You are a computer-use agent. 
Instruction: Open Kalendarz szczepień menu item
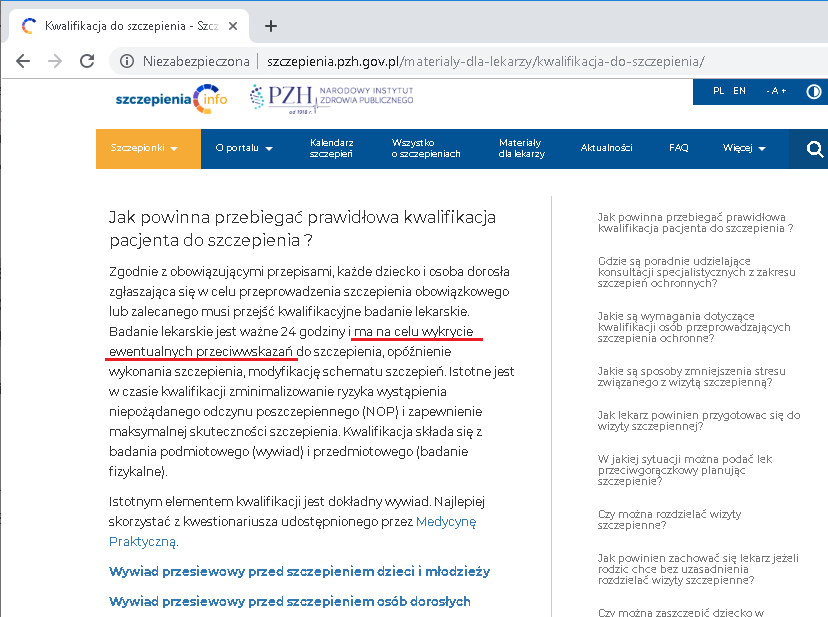[x=331, y=149]
